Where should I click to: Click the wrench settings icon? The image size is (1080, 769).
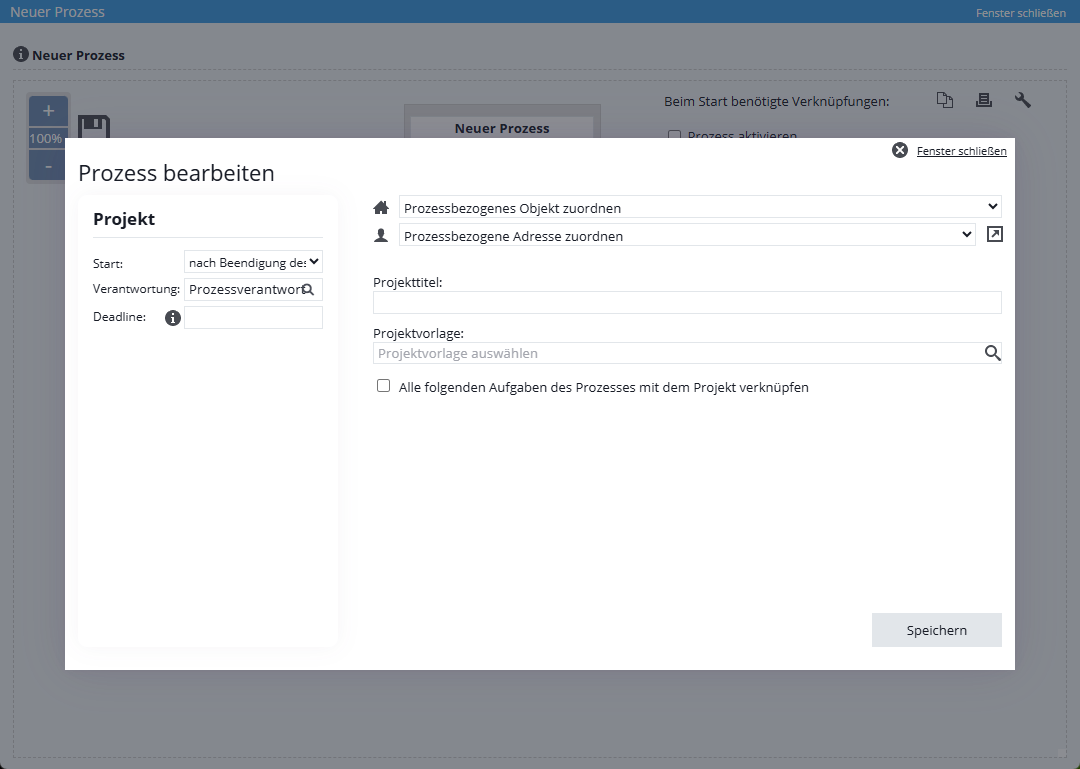pos(1022,100)
